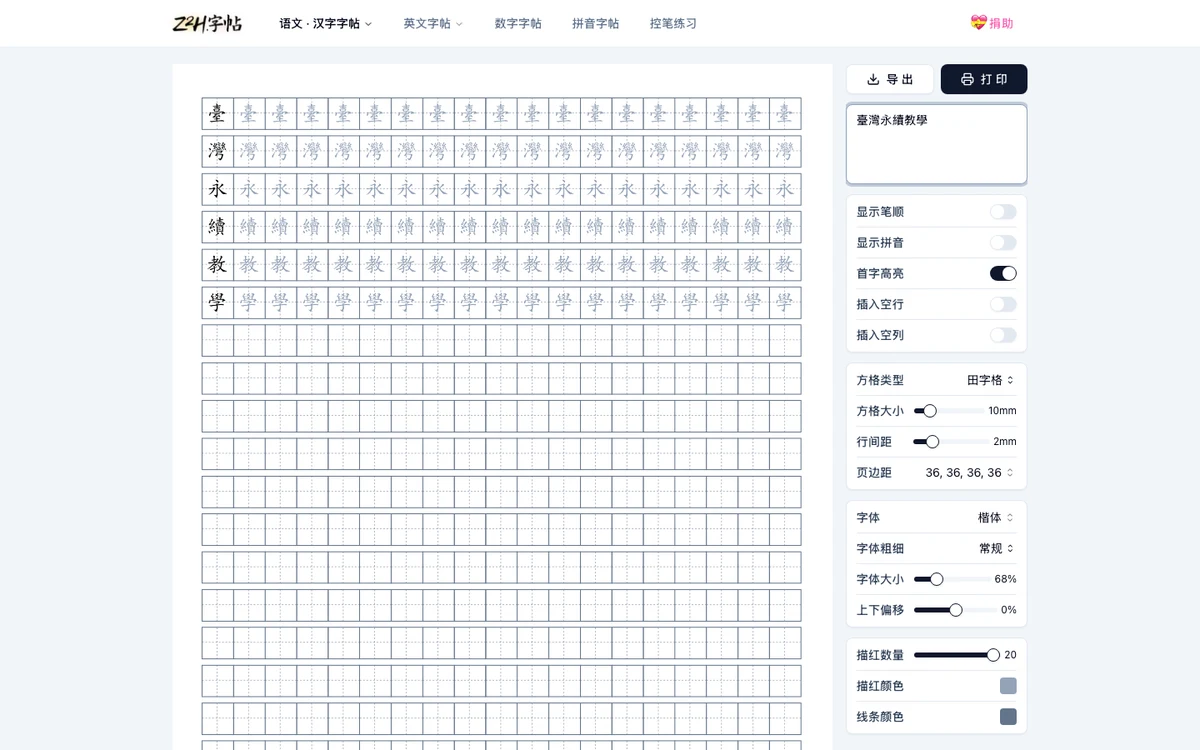Click the download icon on 导出 button
Screen dimensions: 1200x750
tap(873, 79)
